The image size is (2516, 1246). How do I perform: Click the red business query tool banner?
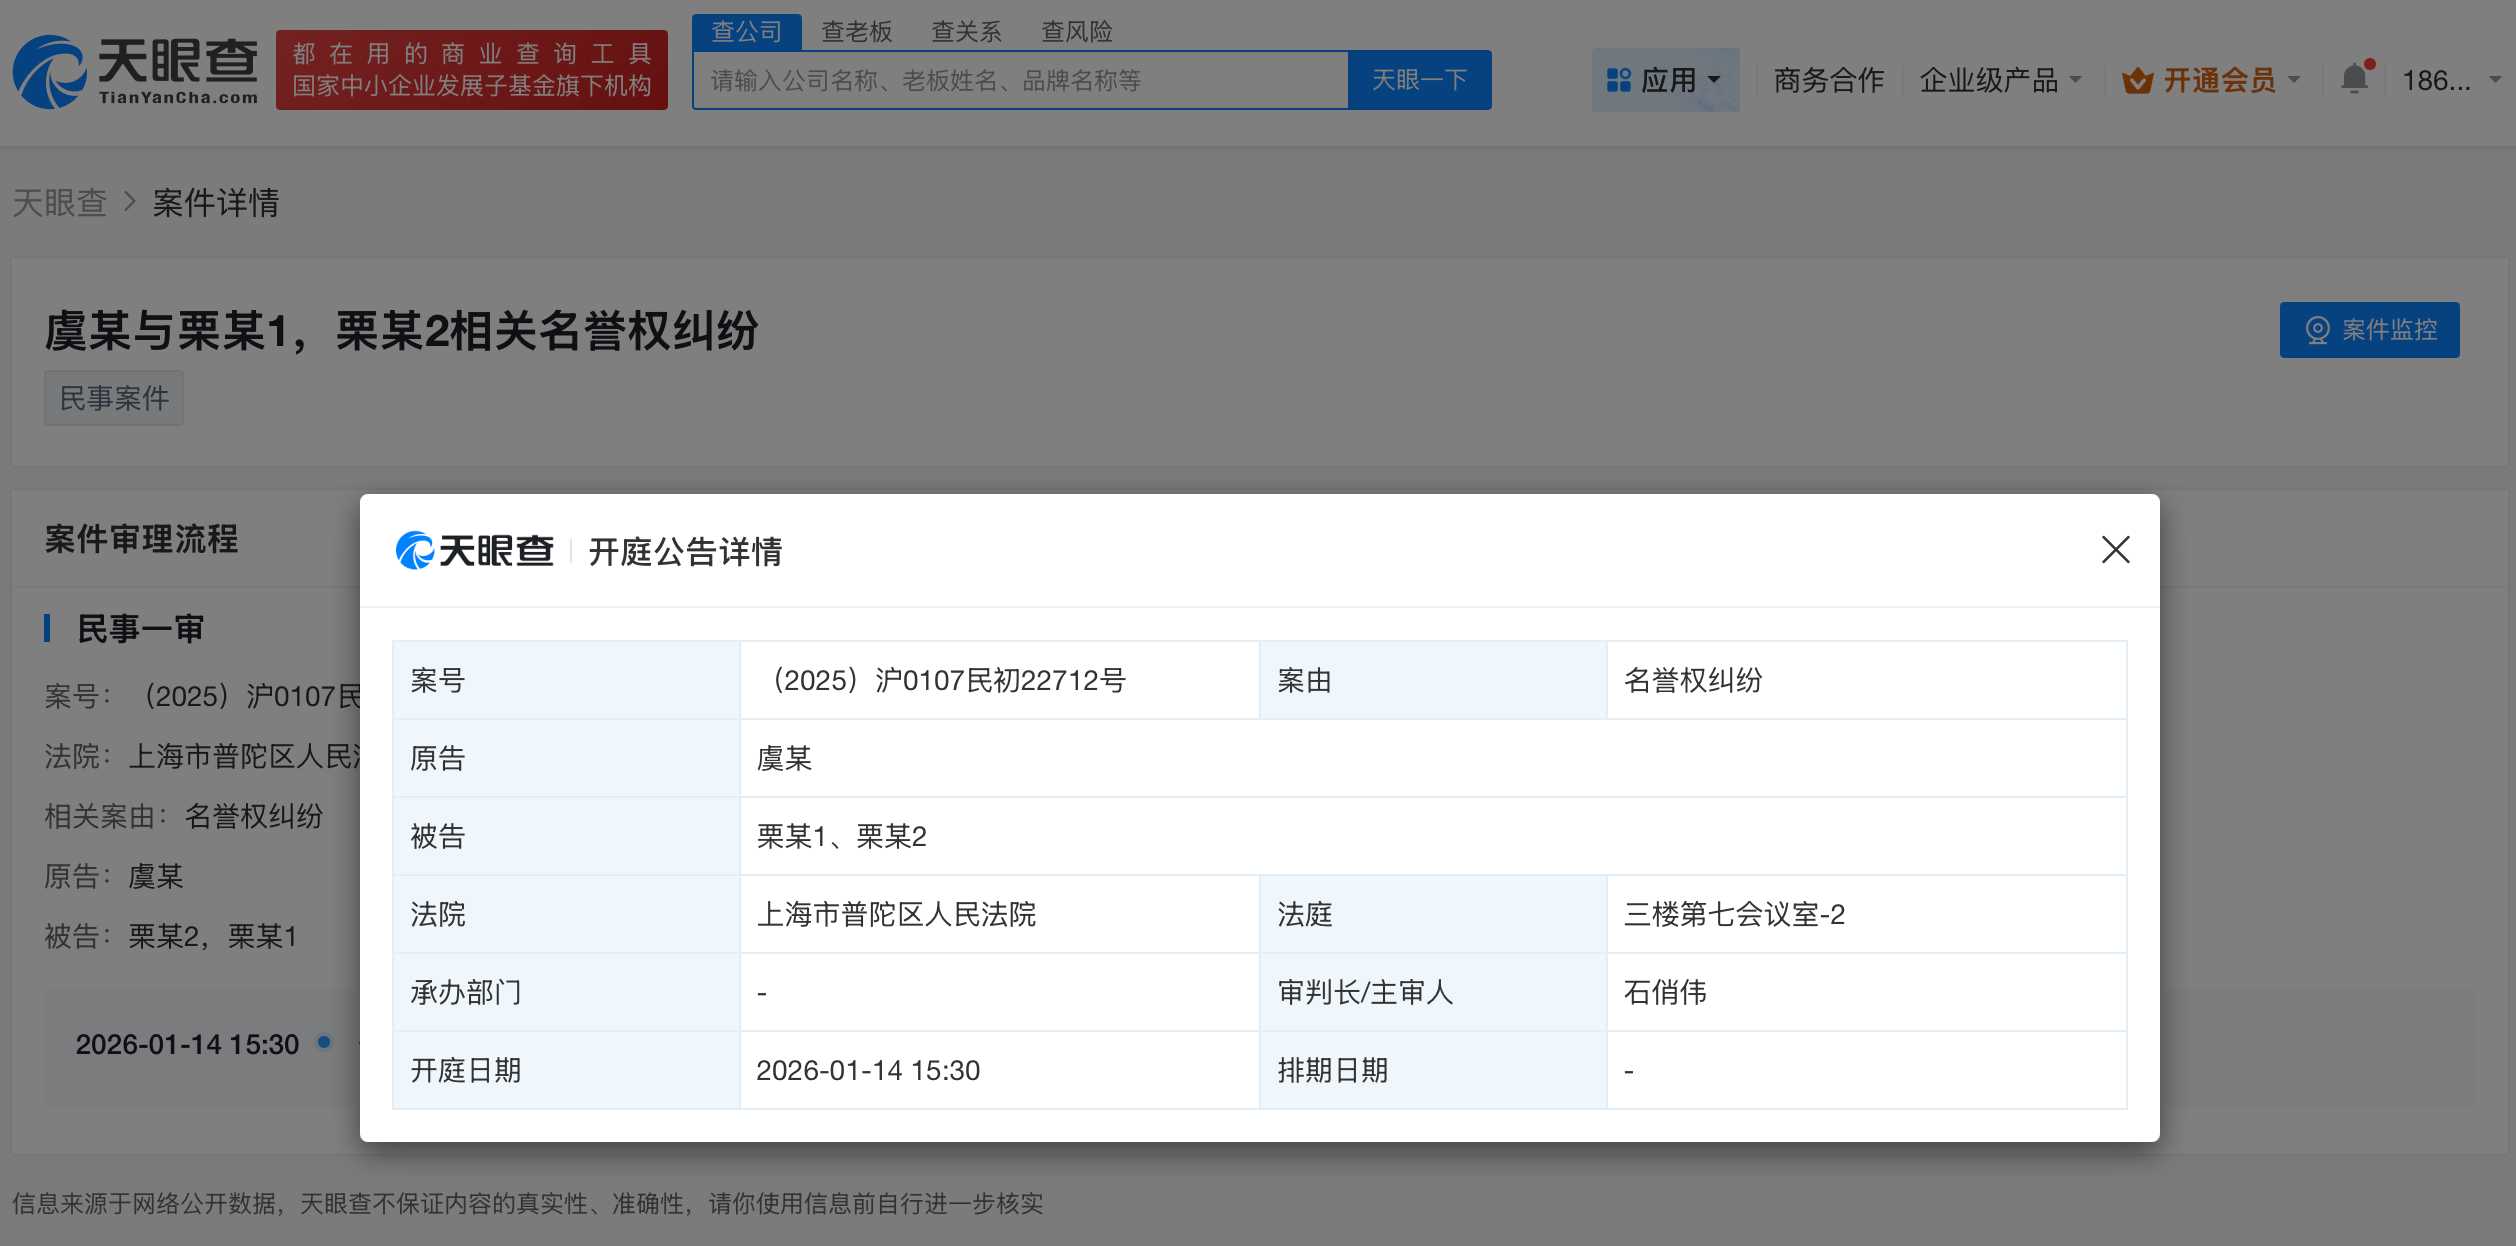(x=470, y=70)
